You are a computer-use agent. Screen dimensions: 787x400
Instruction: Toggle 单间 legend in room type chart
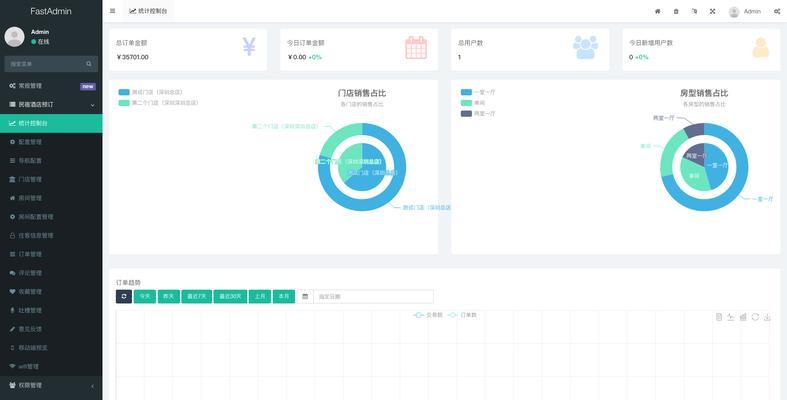point(473,103)
